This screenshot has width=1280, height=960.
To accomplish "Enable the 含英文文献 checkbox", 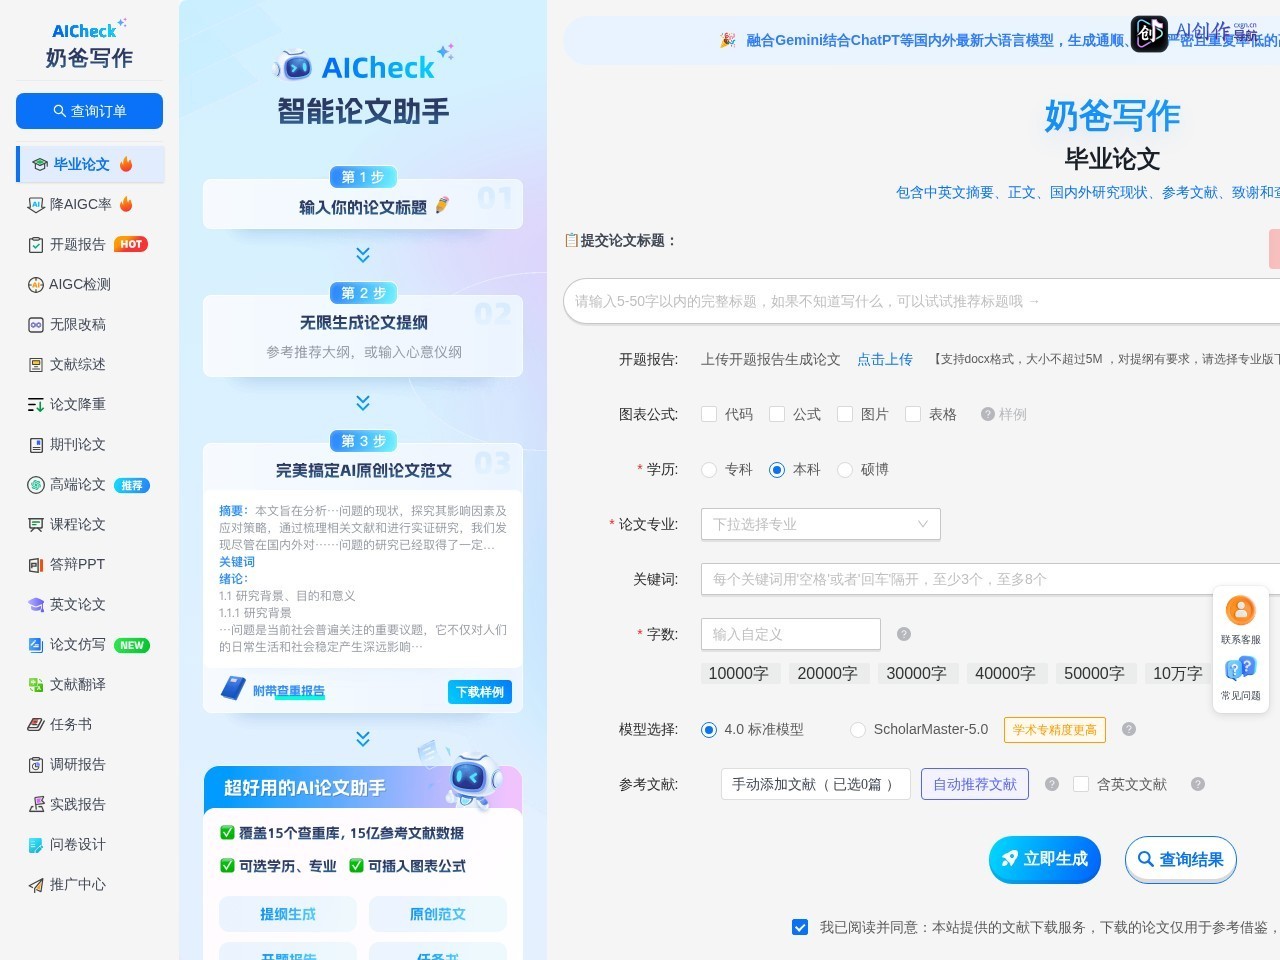I will click(1081, 784).
